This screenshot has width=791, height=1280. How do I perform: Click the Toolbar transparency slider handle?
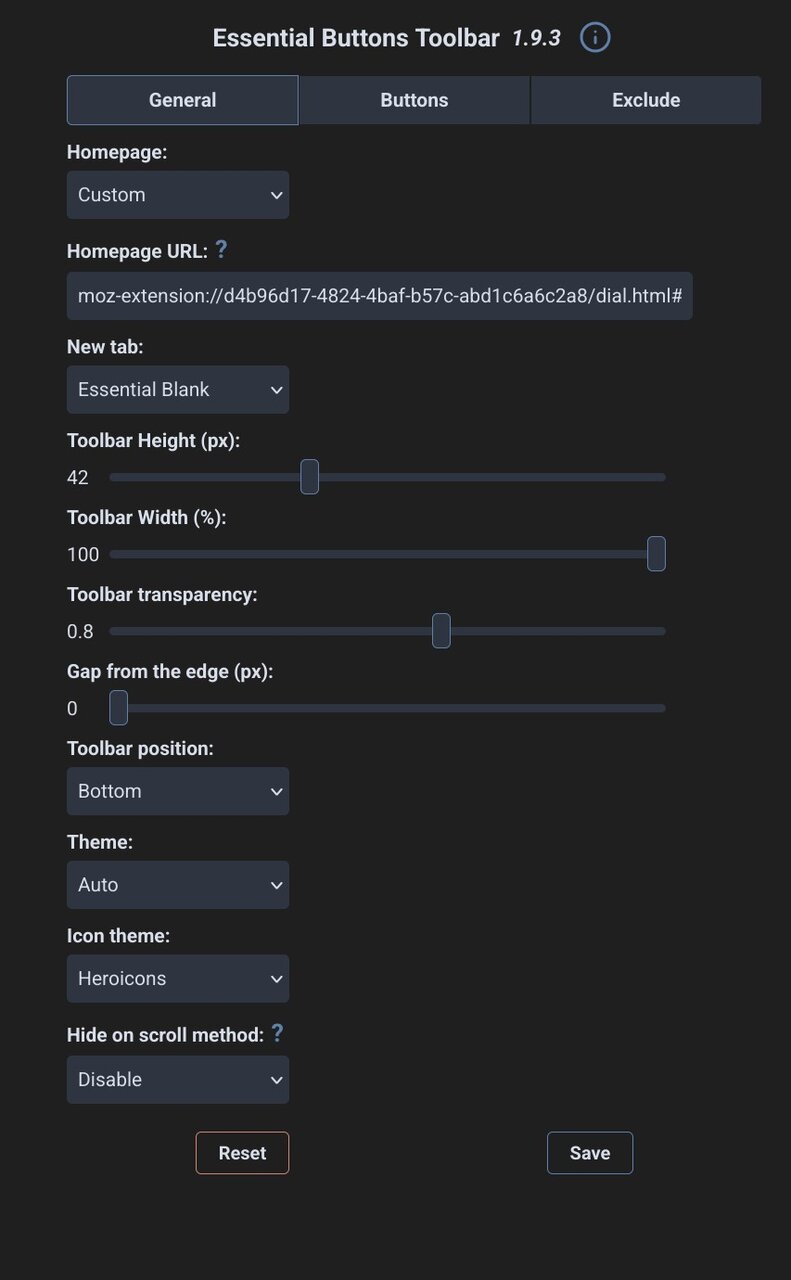(441, 631)
